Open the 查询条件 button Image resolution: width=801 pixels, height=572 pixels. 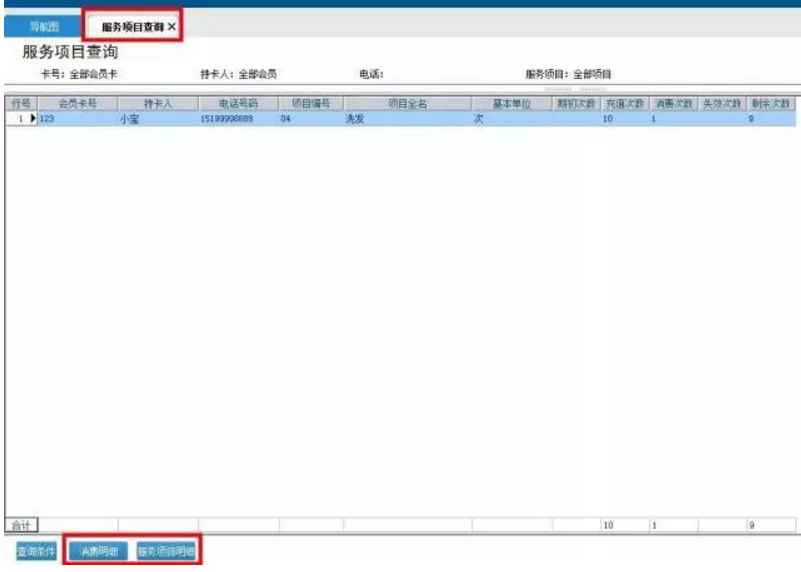point(36,551)
